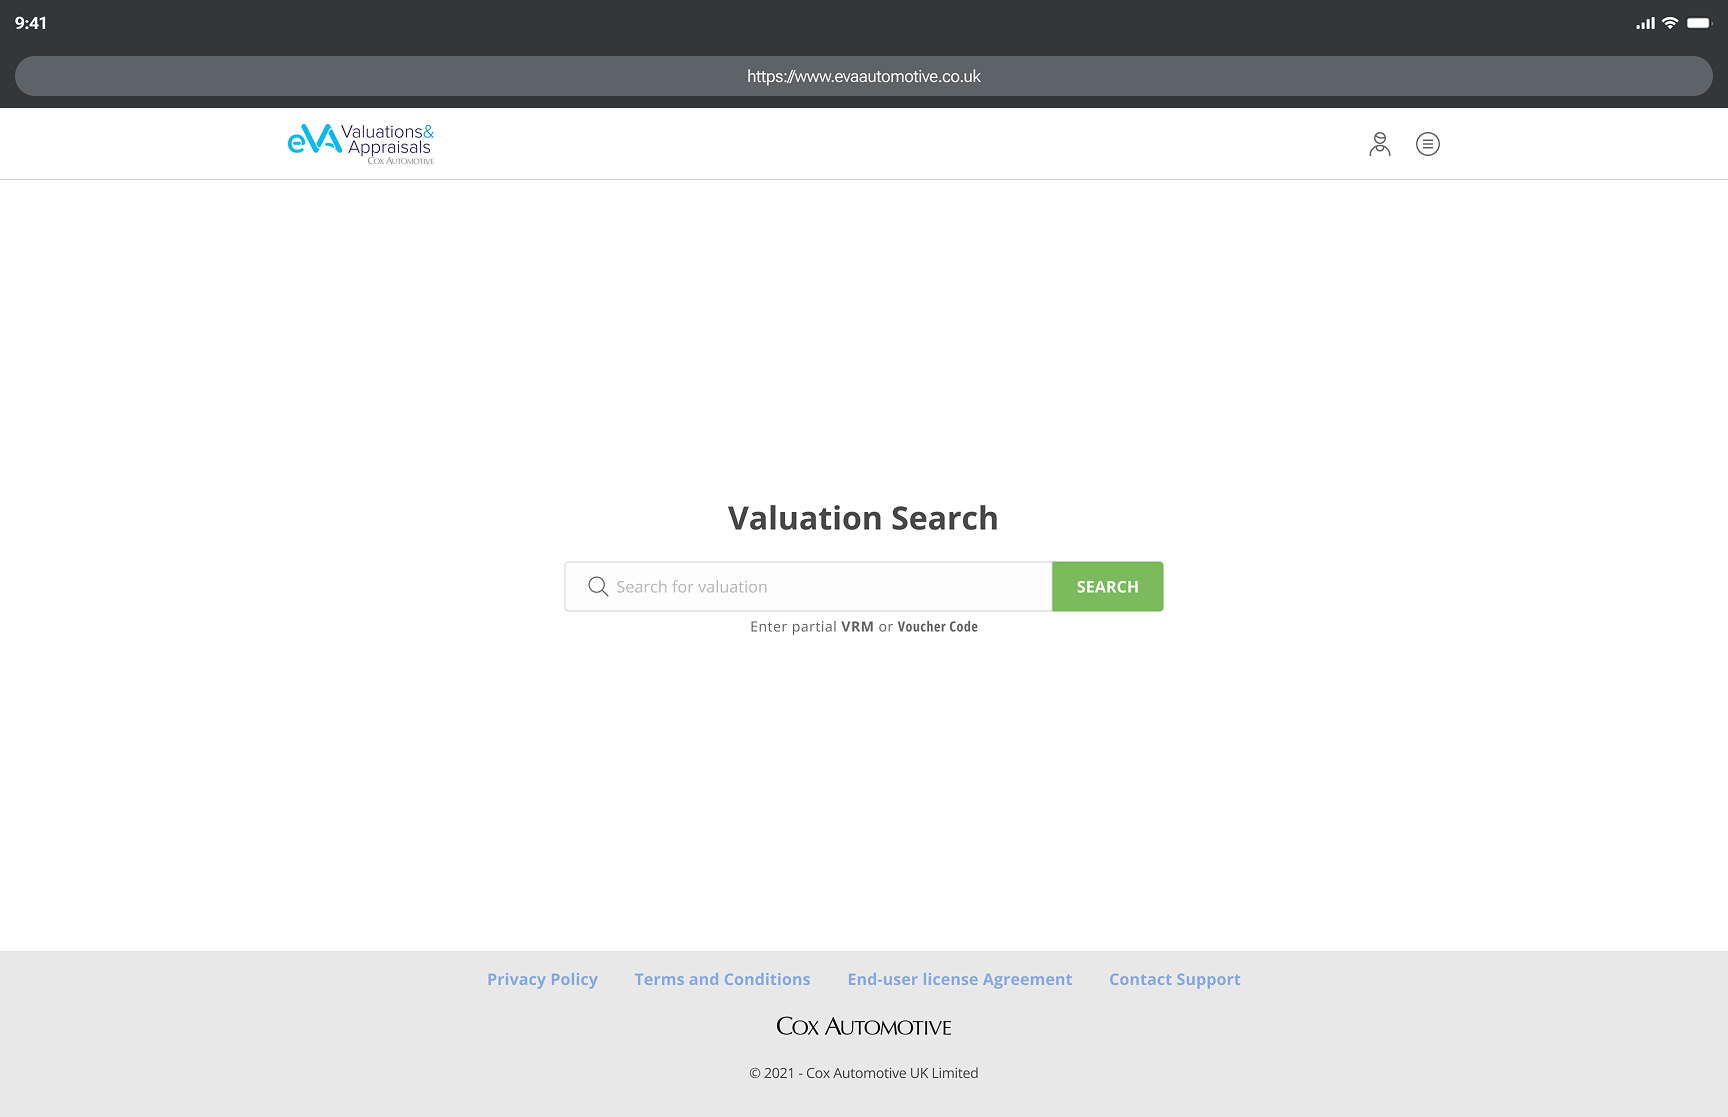Click the 9:41 clock in status bar
Viewport: 1728px width, 1117px height.
coord(31,23)
